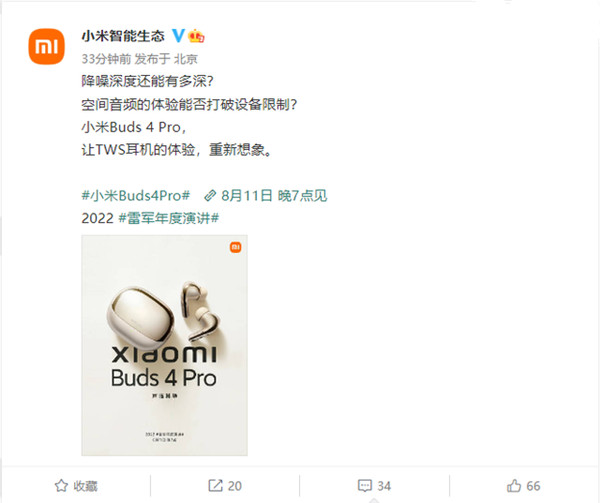
Task: Click the repost count 20
Action: (x=235, y=486)
